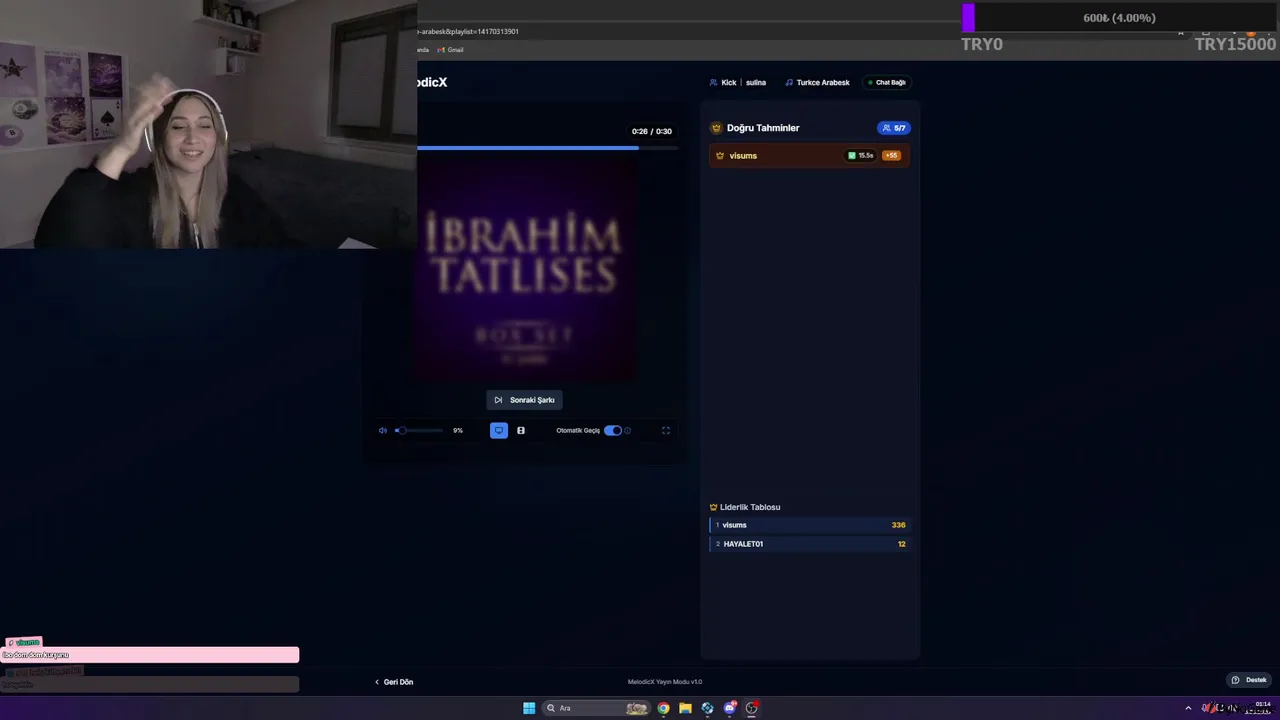Image resolution: width=1280 pixels, height=720 pixels.
Task: Adjust the volume slider at 9%
Action: pos(420,431)
